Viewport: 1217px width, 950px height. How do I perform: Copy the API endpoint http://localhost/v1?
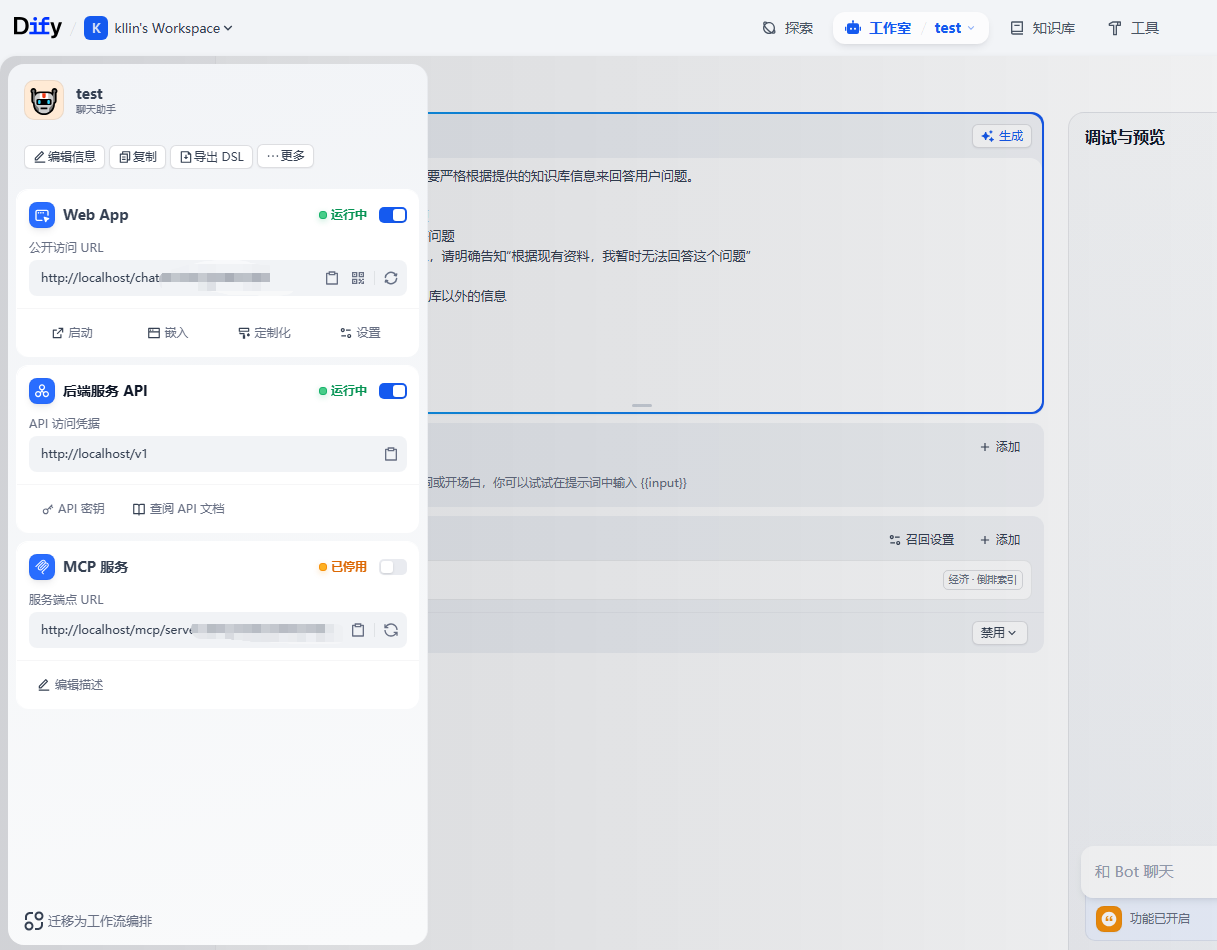coord(391,454)
